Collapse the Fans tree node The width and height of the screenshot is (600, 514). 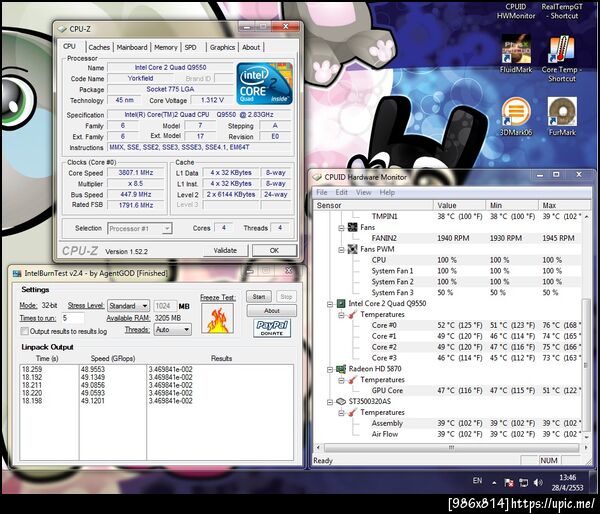pyautogui.click(x=341, y=228)
